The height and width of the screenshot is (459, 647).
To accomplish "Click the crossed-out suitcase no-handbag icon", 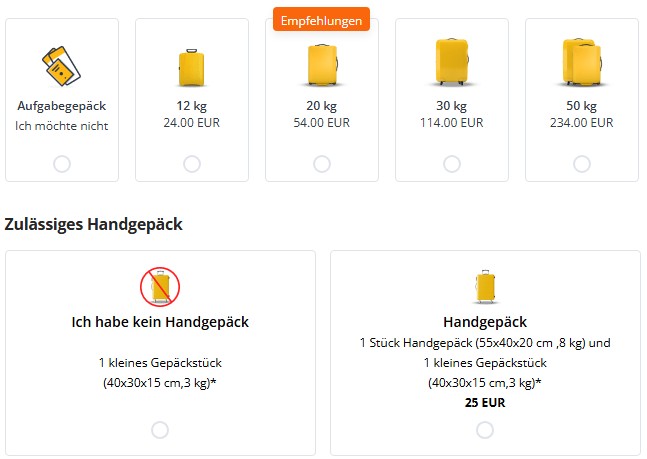I will click(160, 286).
